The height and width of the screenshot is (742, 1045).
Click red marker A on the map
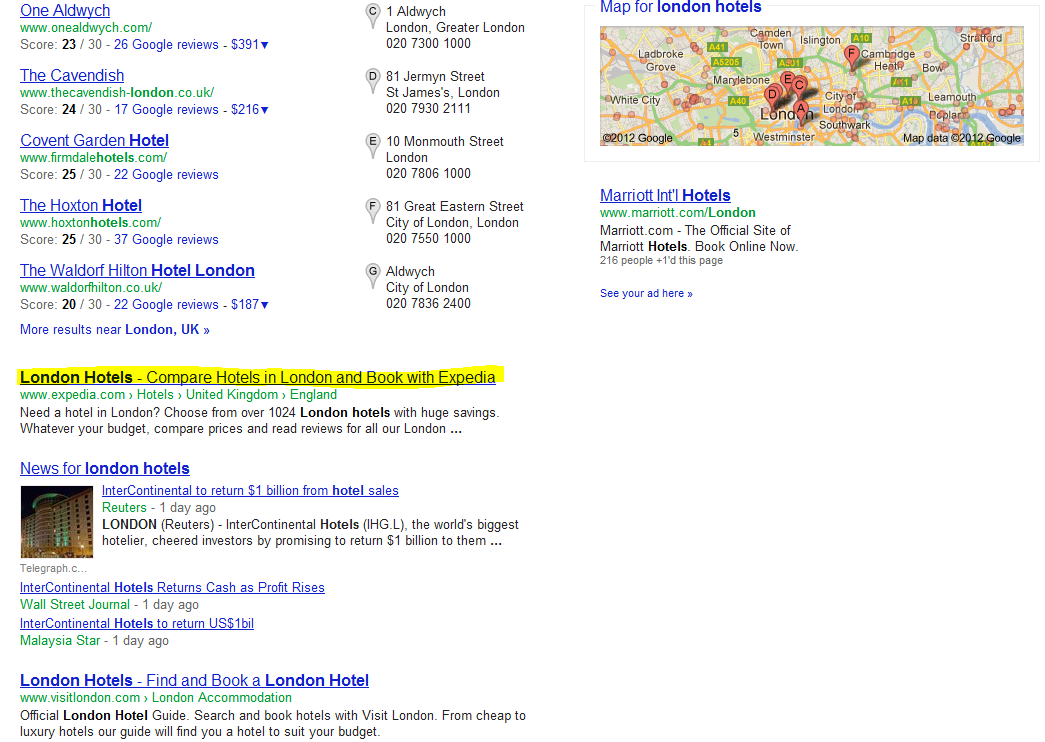point(800,111)
